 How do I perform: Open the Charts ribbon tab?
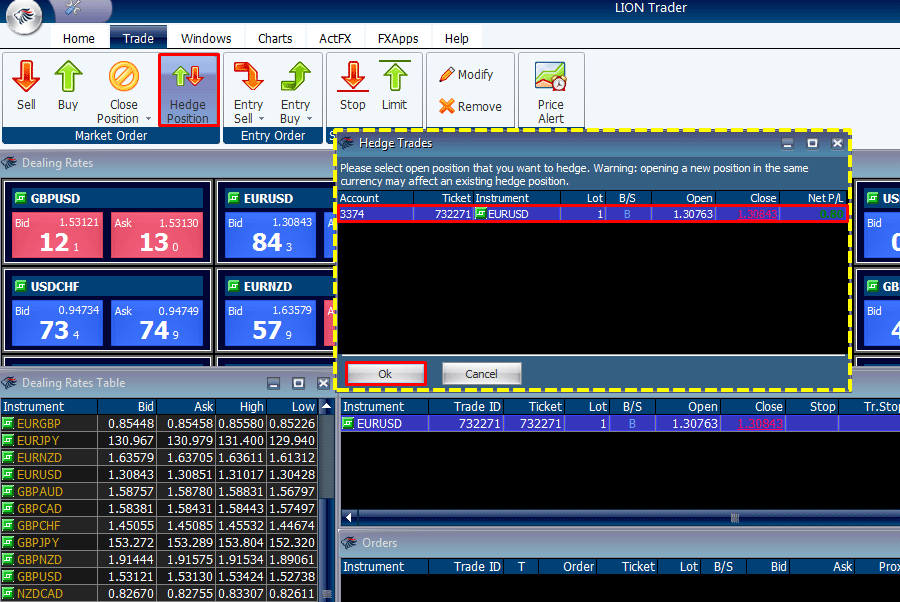coord(275,38)
